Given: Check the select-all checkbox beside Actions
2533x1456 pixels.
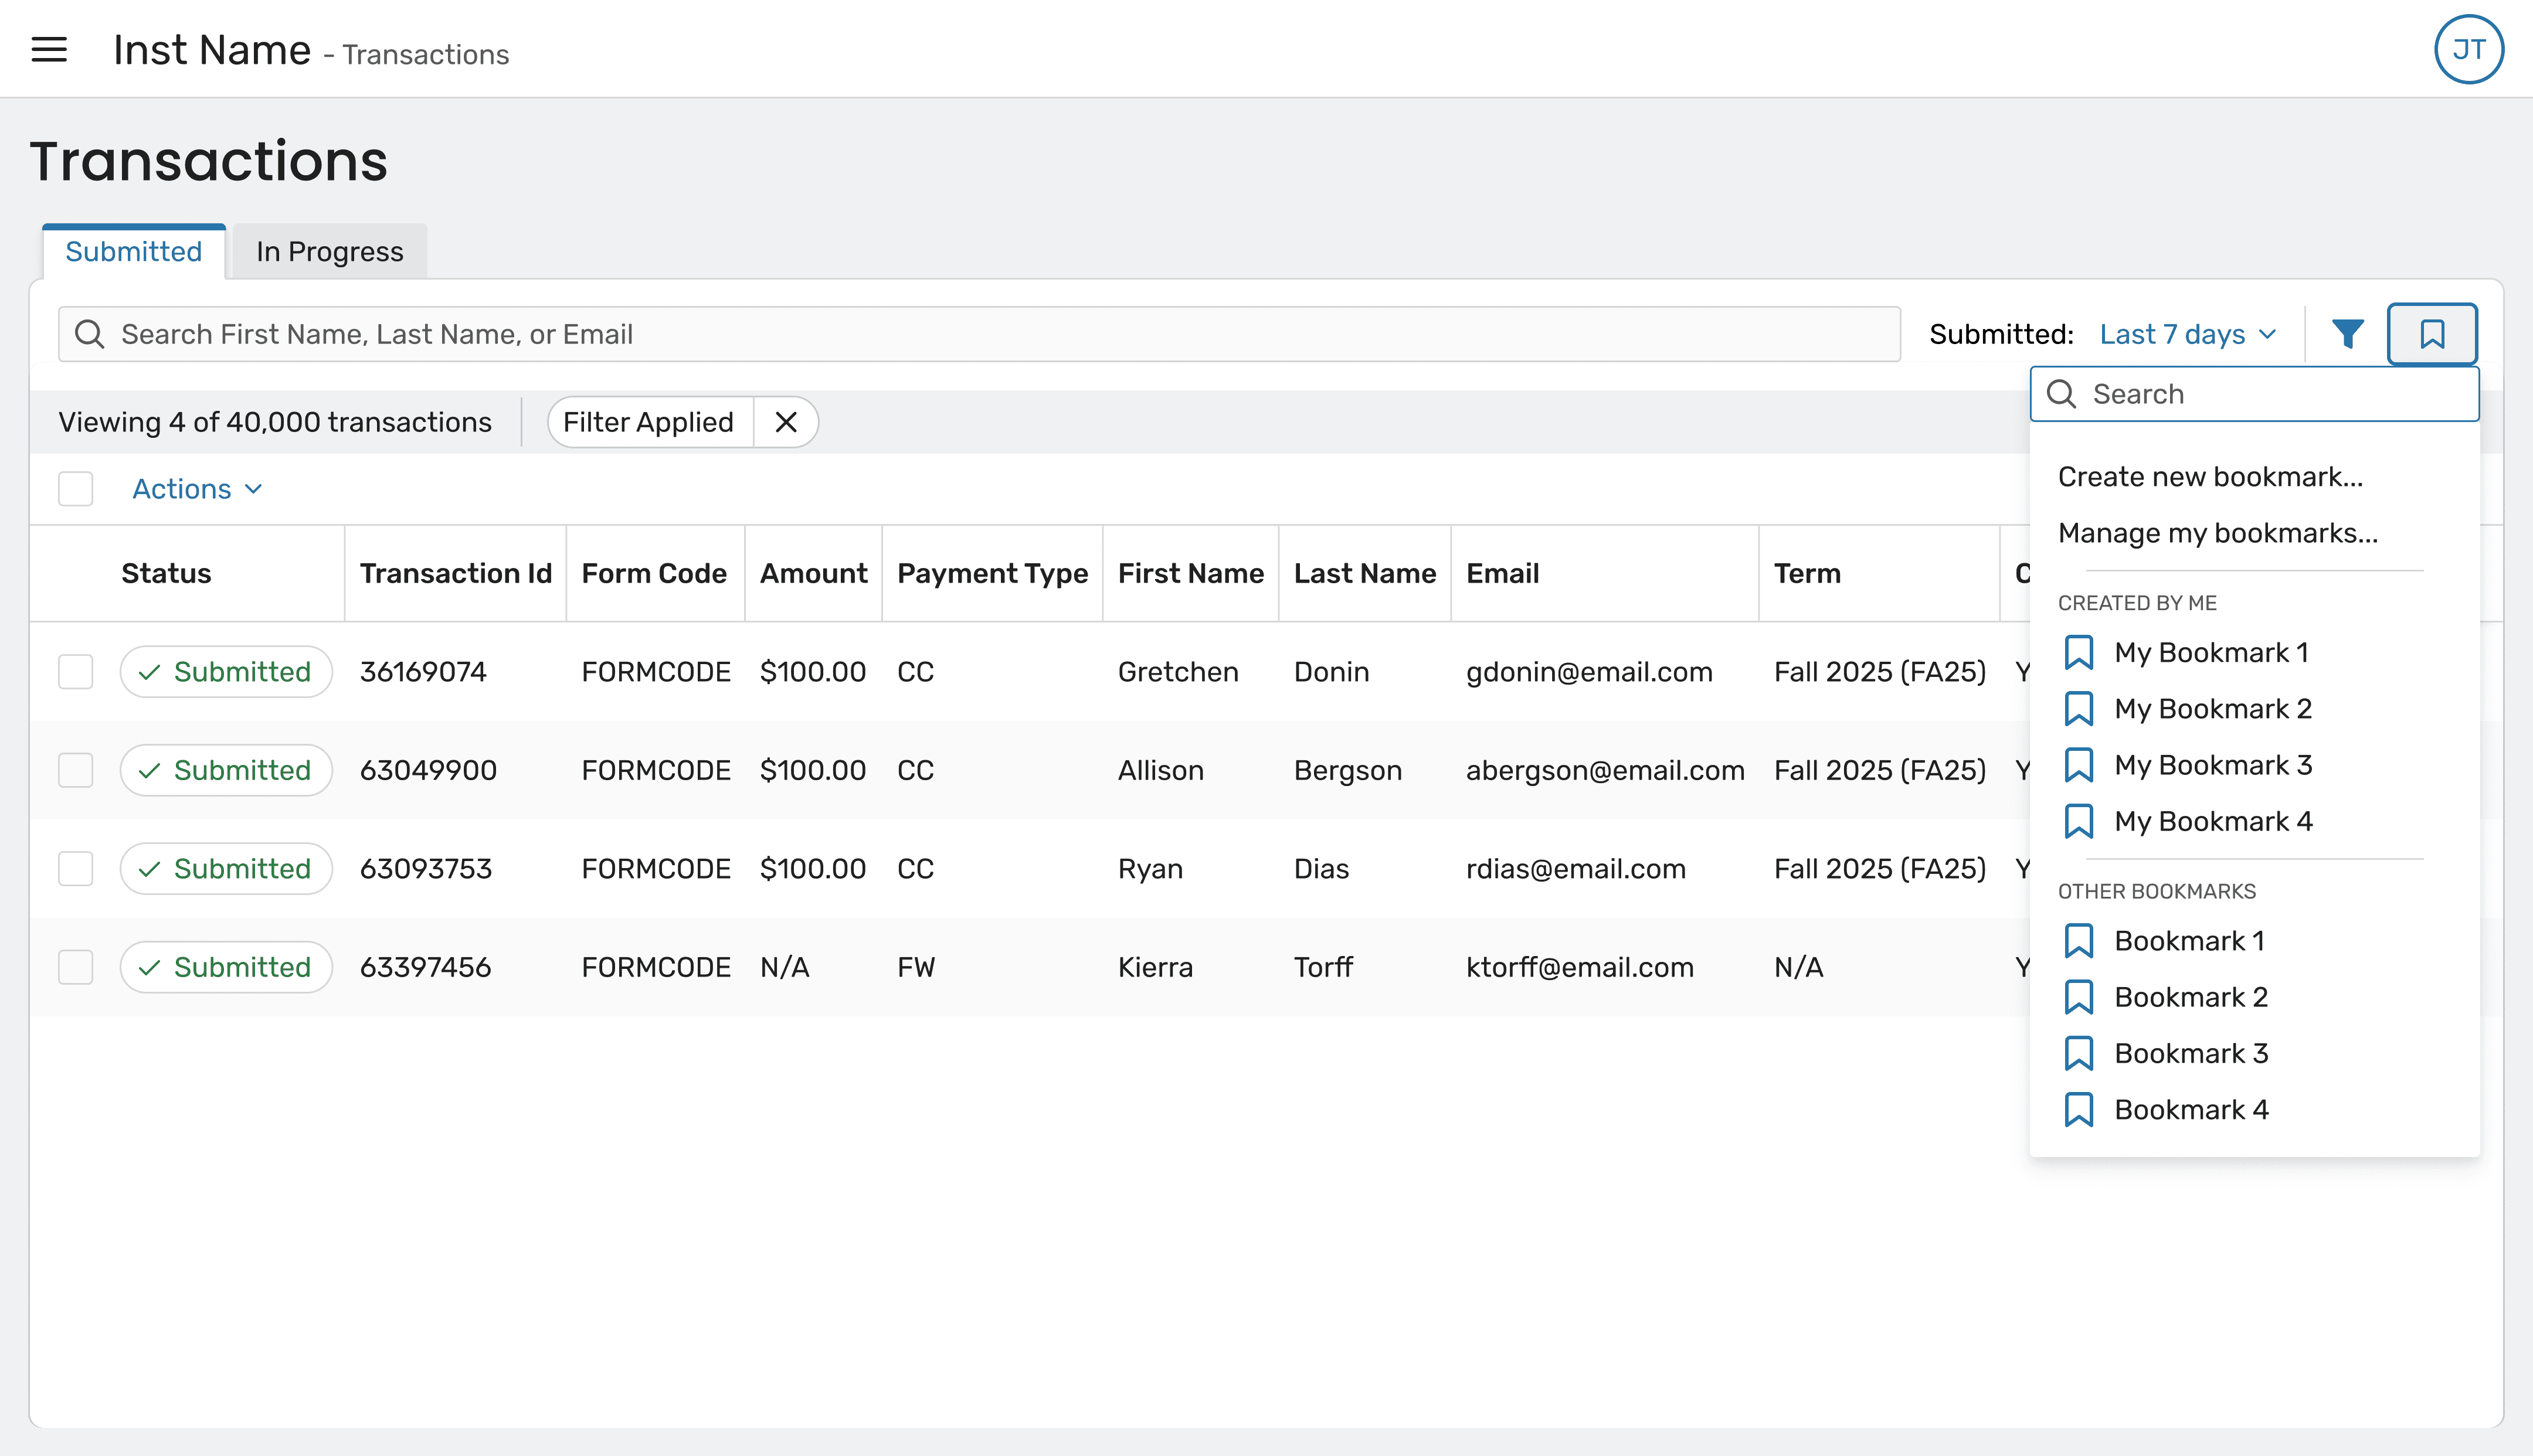Looking at the screenshot, I should 75,489.
